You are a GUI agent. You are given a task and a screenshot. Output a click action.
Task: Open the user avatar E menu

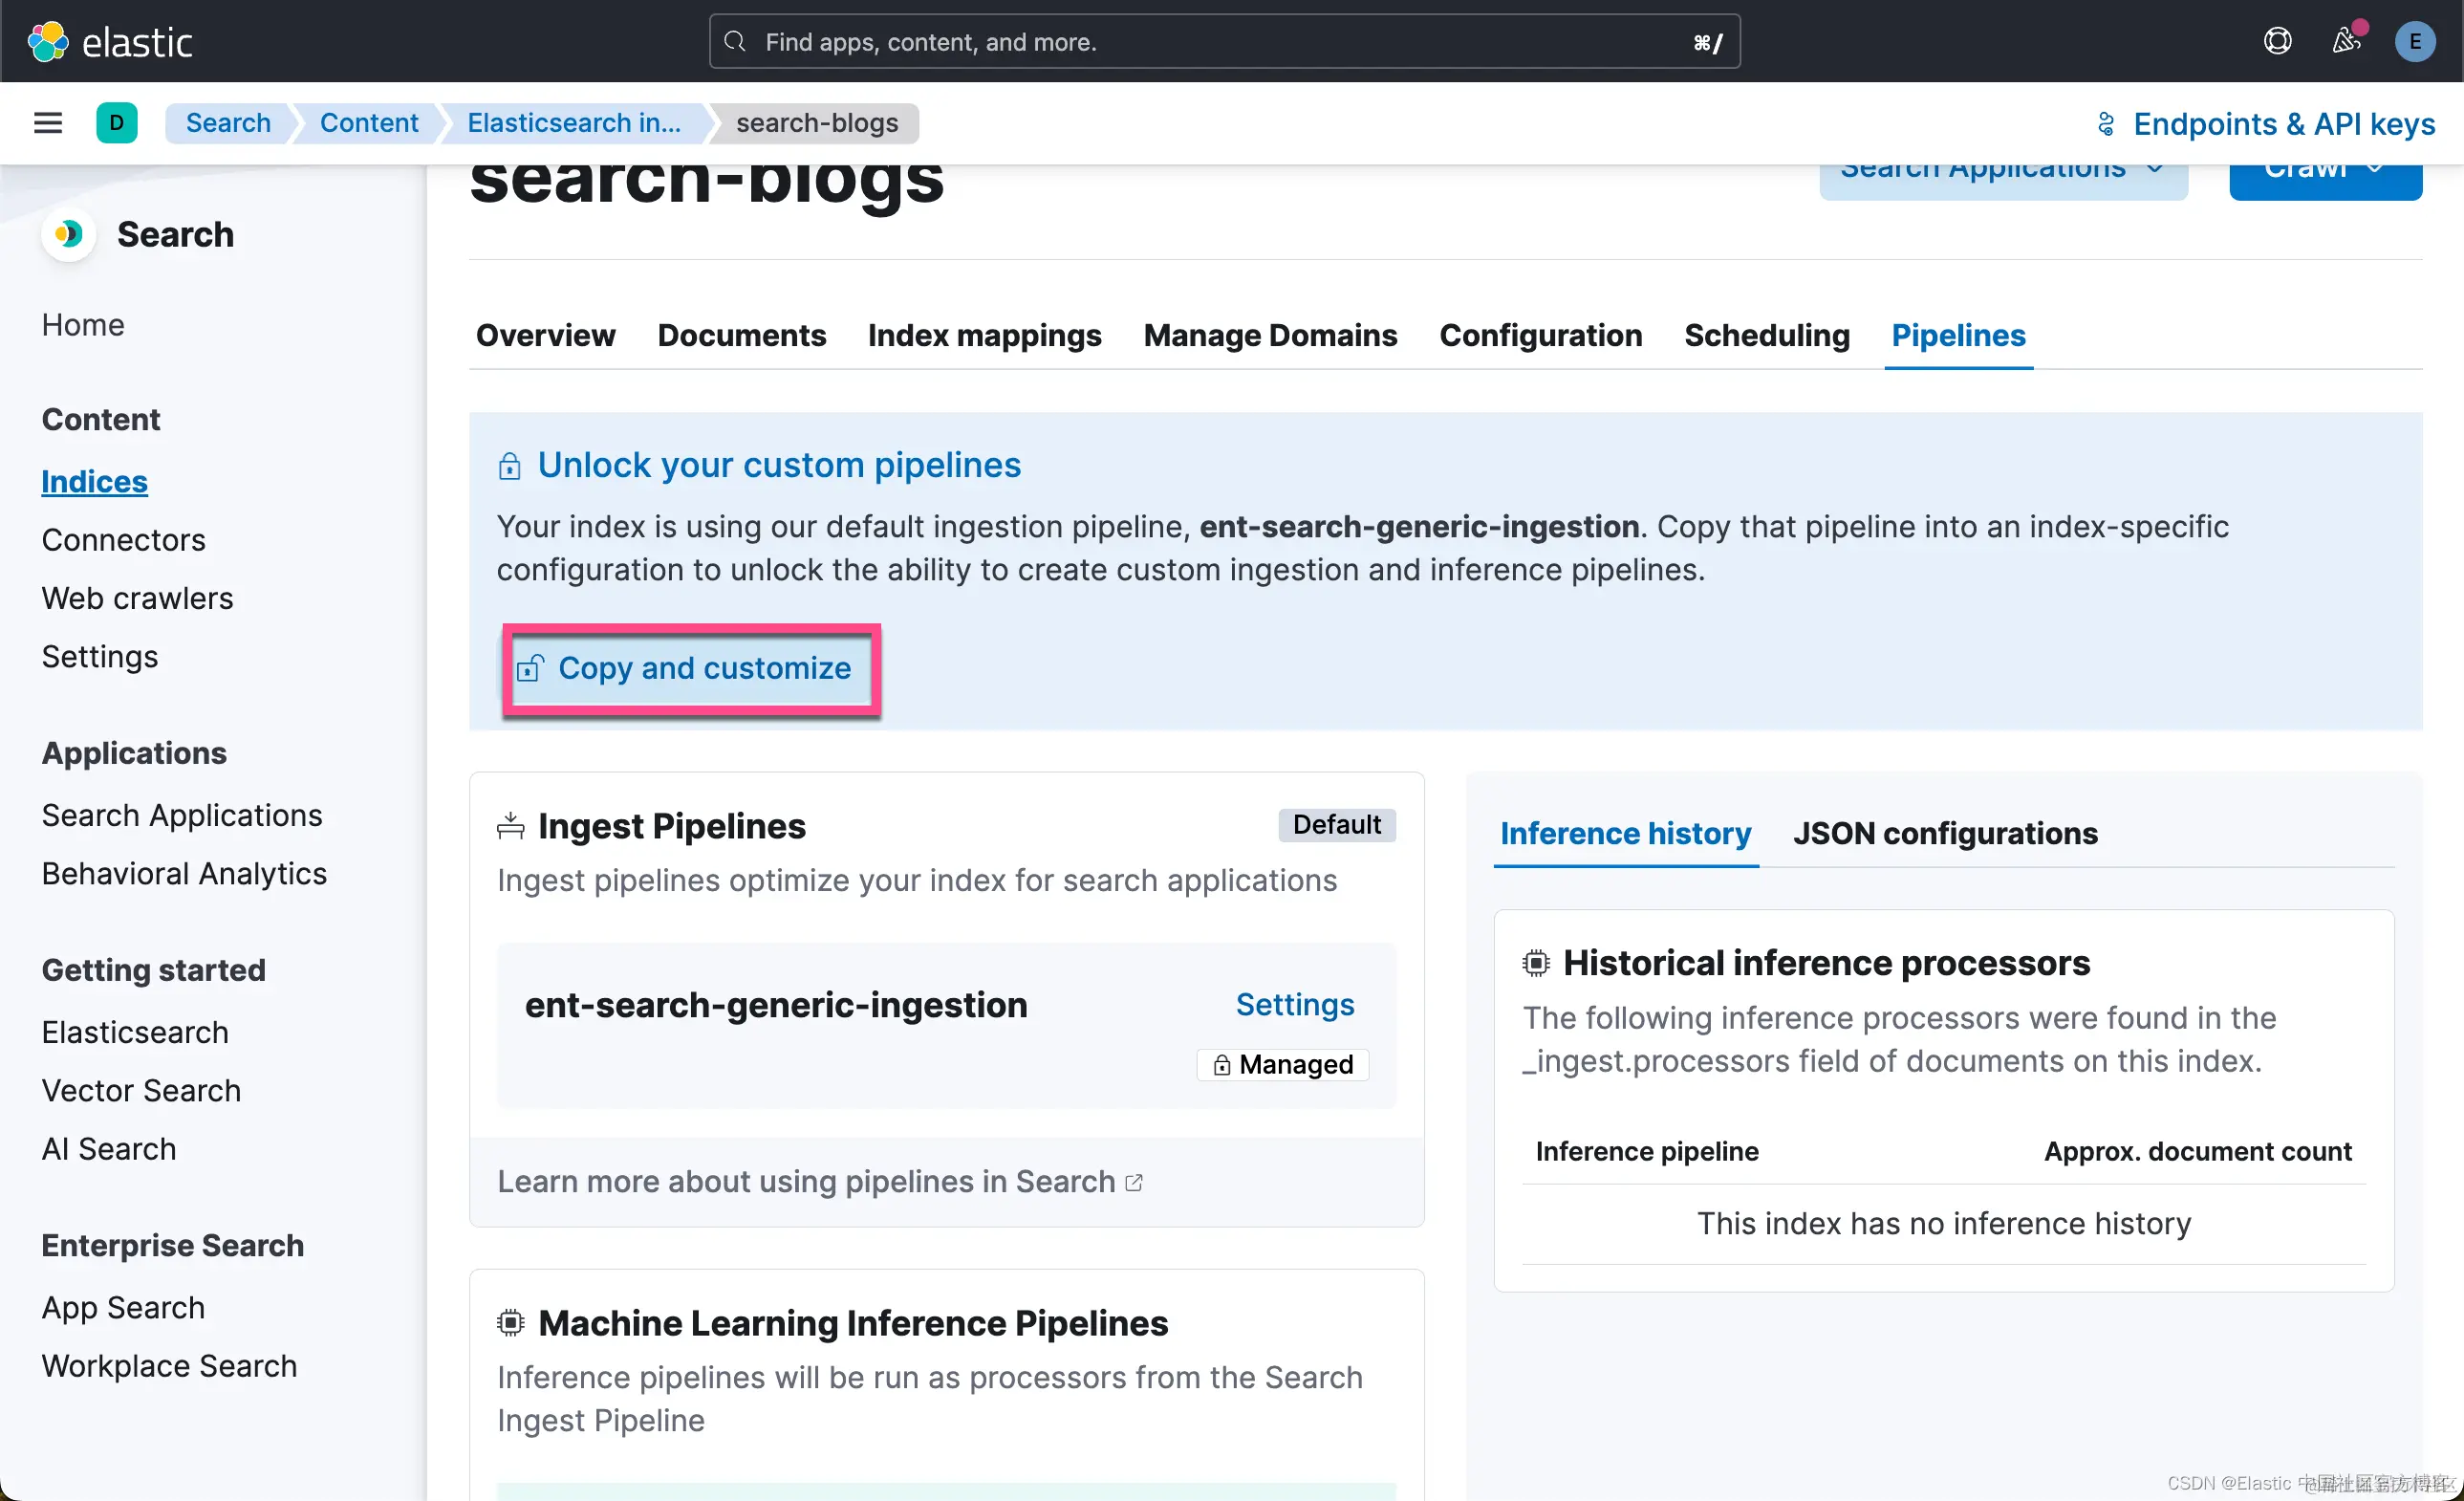2414,41
